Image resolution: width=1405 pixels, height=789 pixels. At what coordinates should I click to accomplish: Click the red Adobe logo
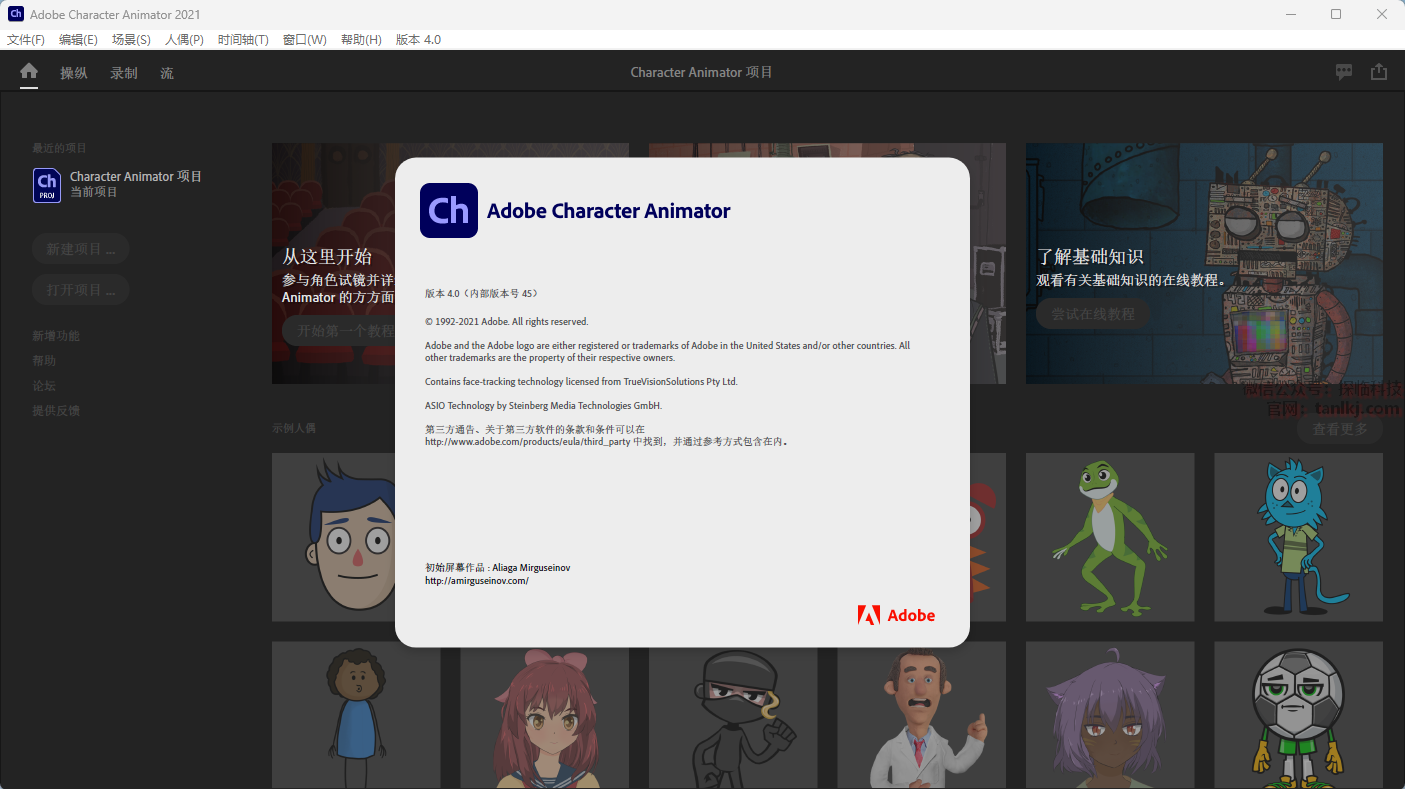[868, 615]
